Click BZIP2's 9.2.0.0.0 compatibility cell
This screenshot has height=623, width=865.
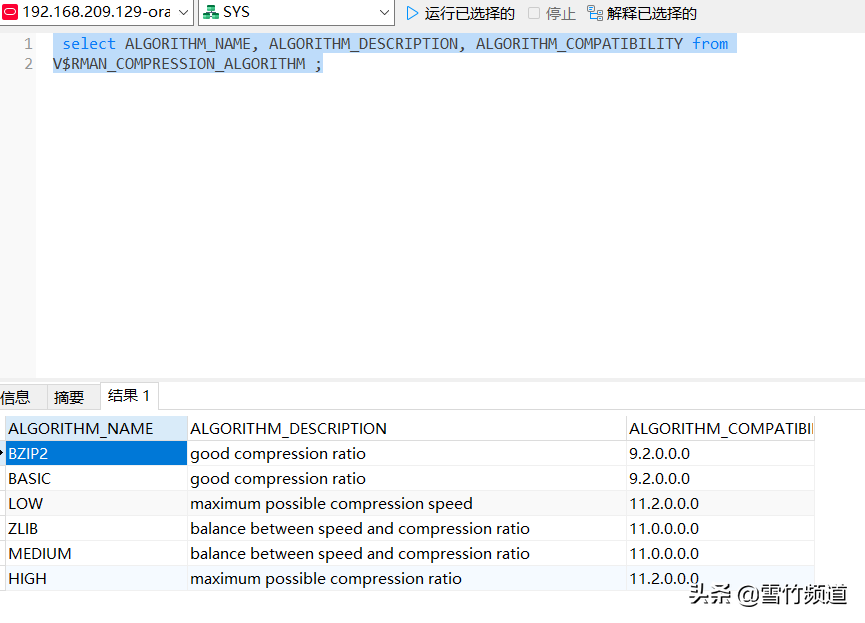(720, 454)
